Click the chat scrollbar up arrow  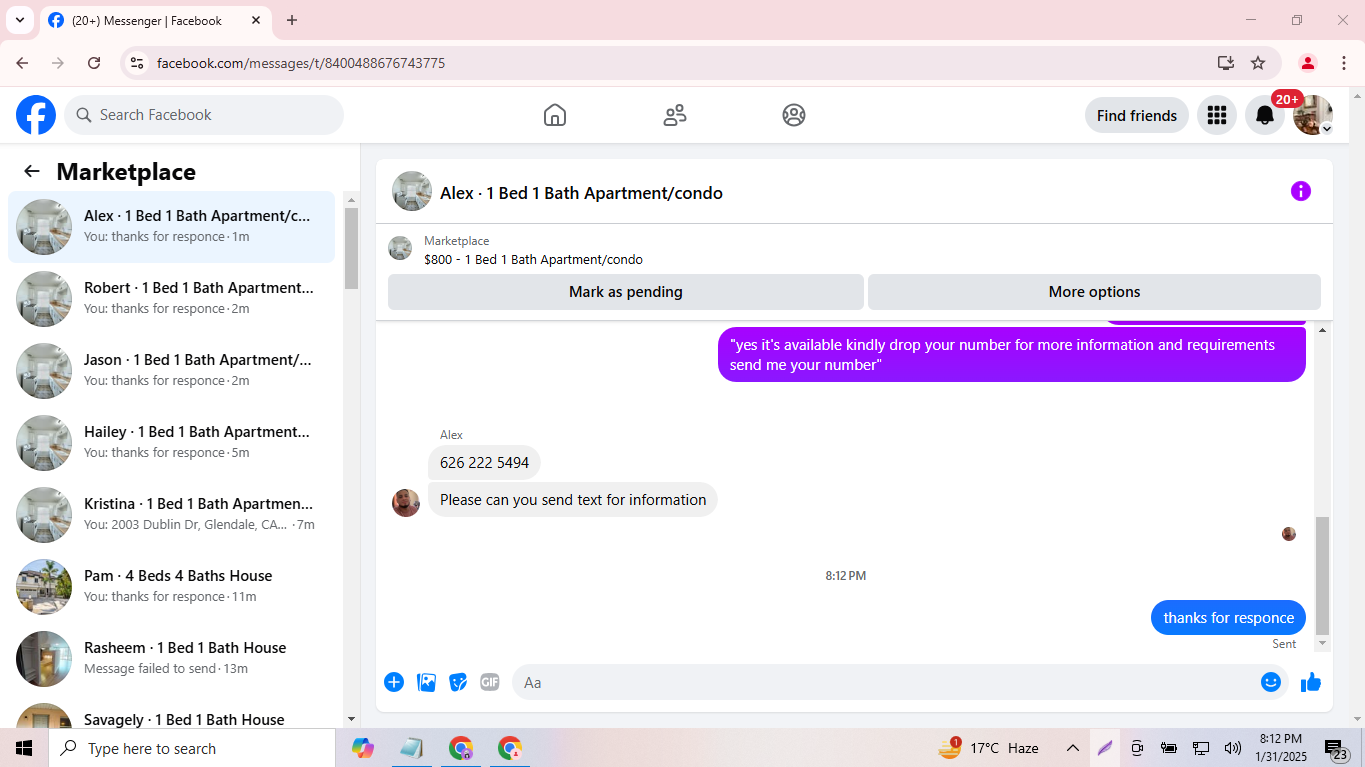[1323, 330]
